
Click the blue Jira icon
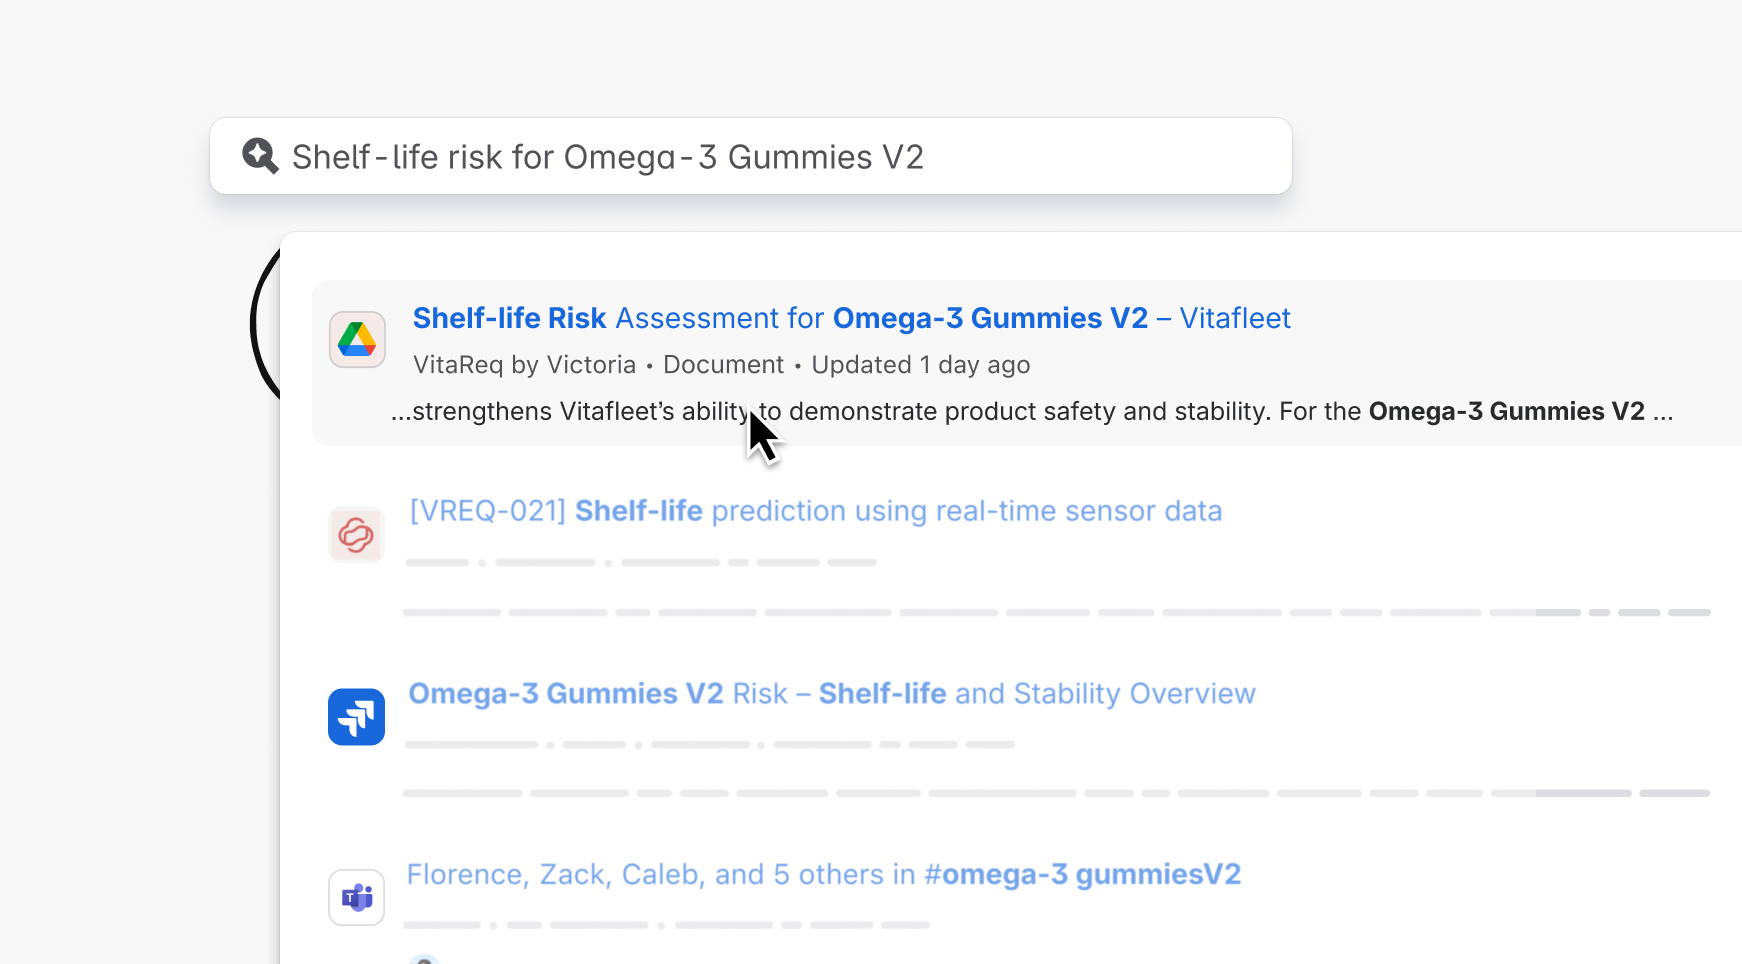click(x=357, y=717)
